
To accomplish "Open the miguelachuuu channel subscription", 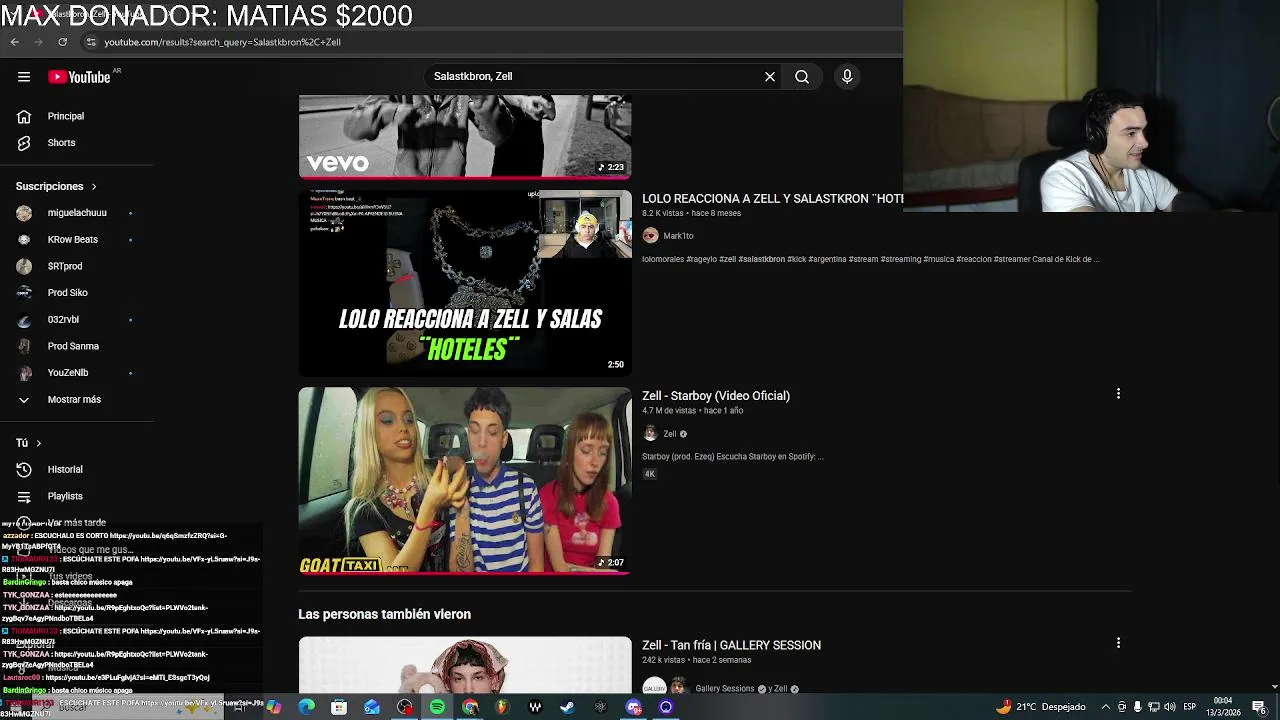I will click(x=77, y=213).
